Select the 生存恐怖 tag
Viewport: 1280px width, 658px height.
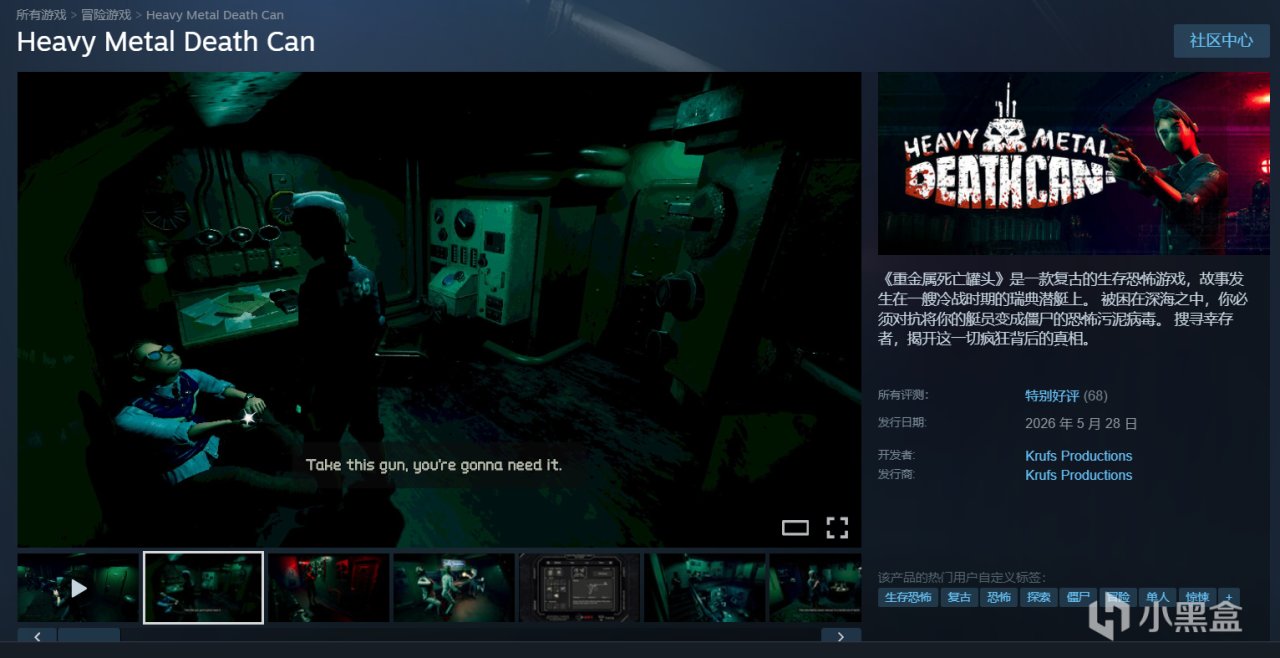908,597
